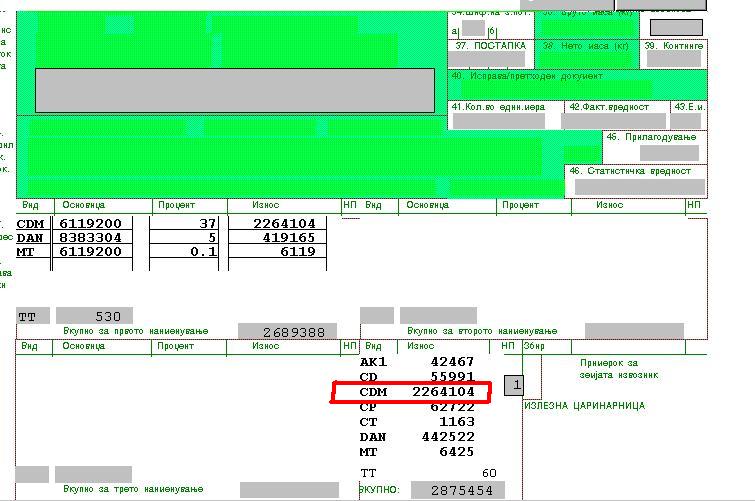Click the MT Процент cell showing 0.1

(186, 252)
